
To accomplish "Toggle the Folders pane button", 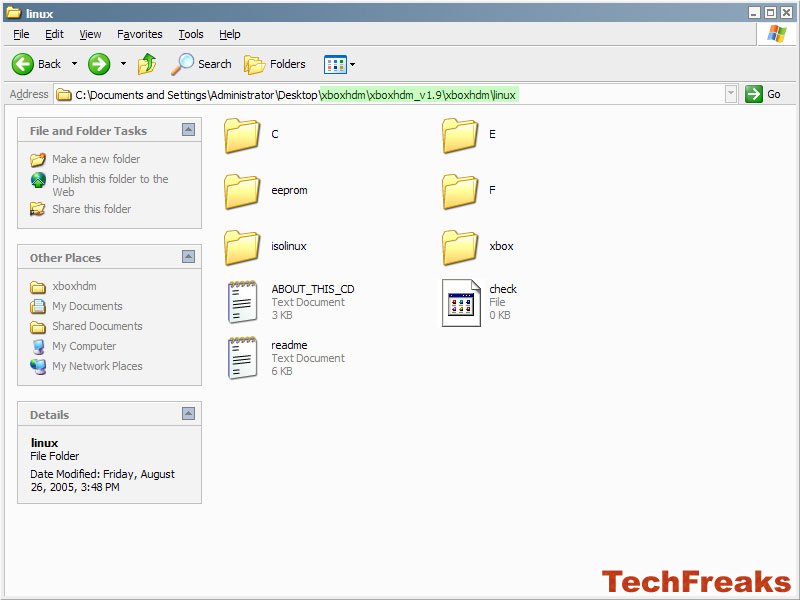I will [274, 64].
